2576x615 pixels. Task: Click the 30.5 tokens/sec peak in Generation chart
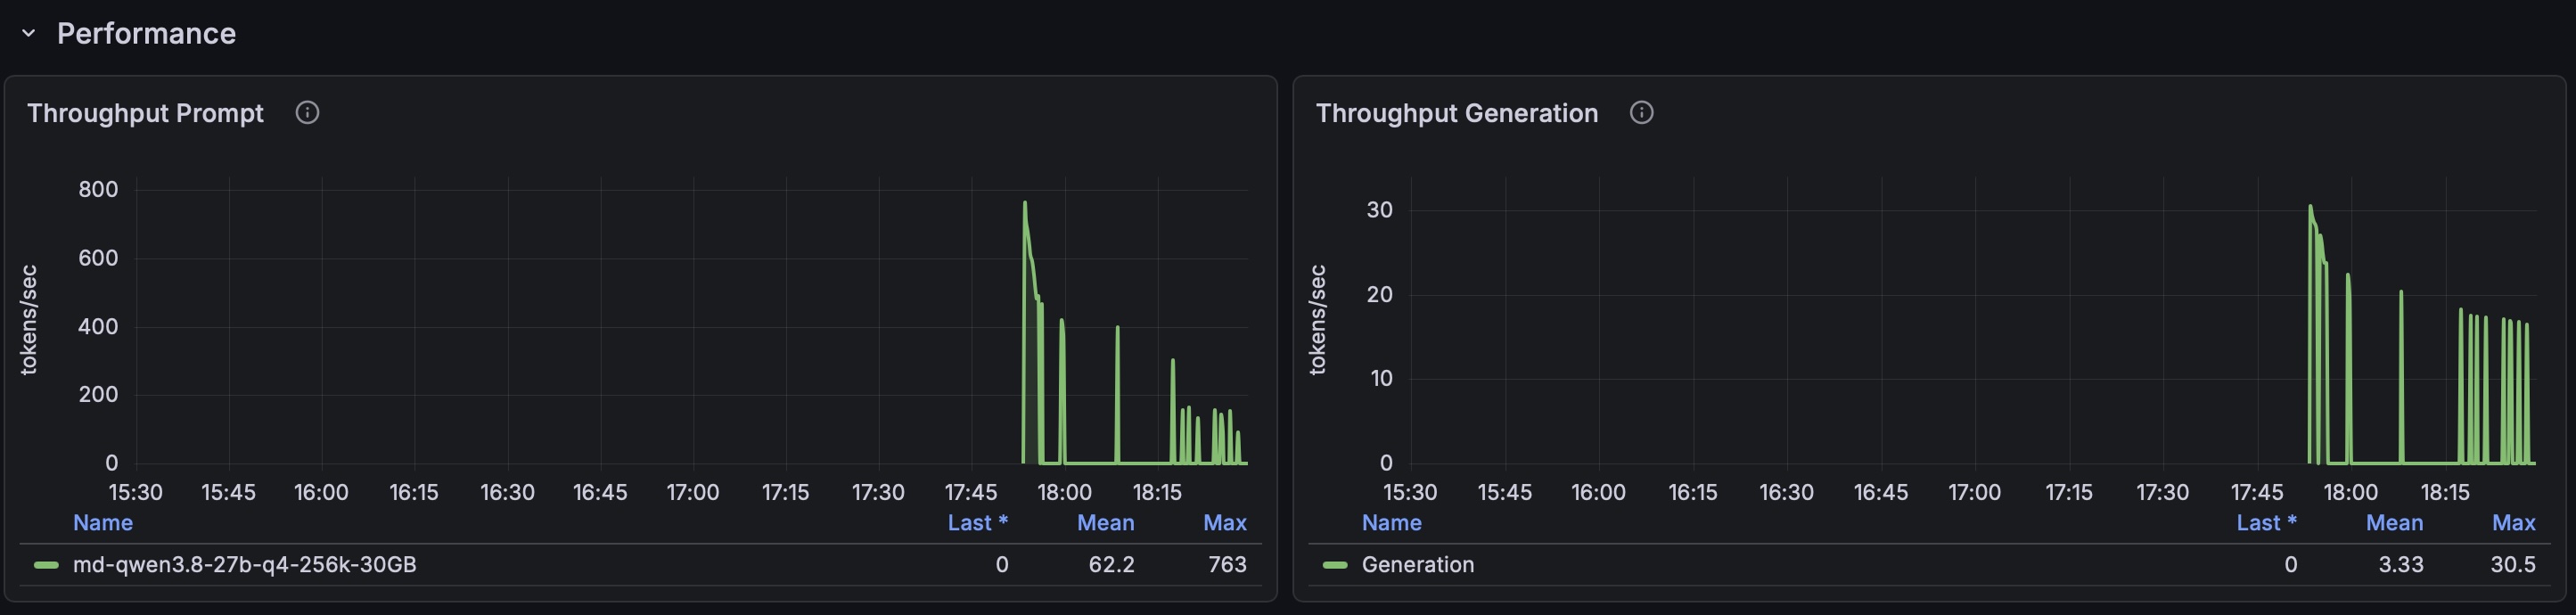coord(2310,207)
